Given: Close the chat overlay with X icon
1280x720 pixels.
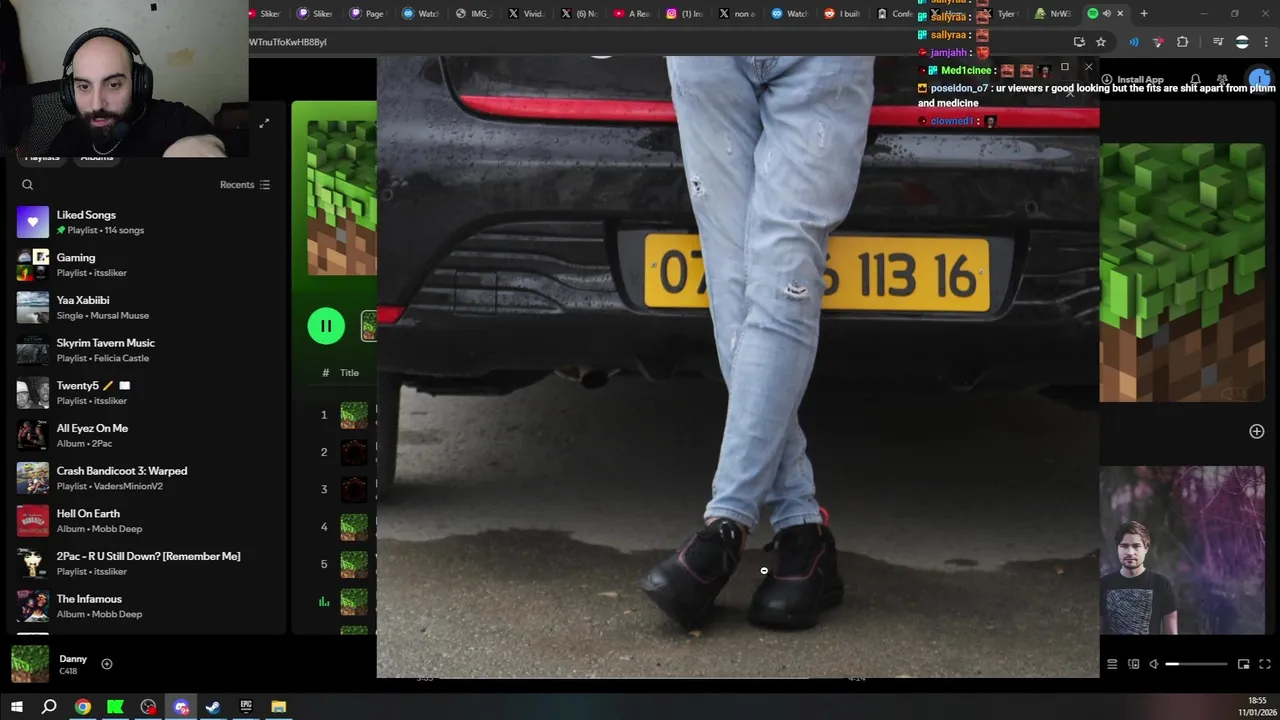Looking at the screenshot, I should point(1089,68).
